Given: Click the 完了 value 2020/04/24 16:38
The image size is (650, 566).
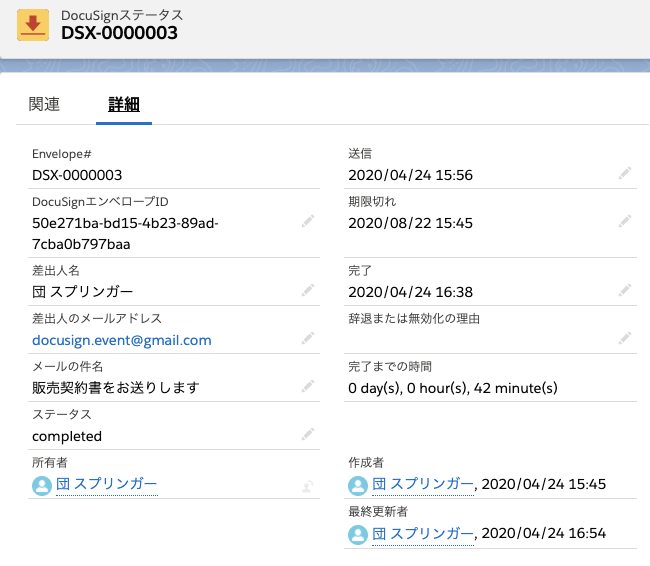Looking at the screenshot, I should click(x=410, y=292).
